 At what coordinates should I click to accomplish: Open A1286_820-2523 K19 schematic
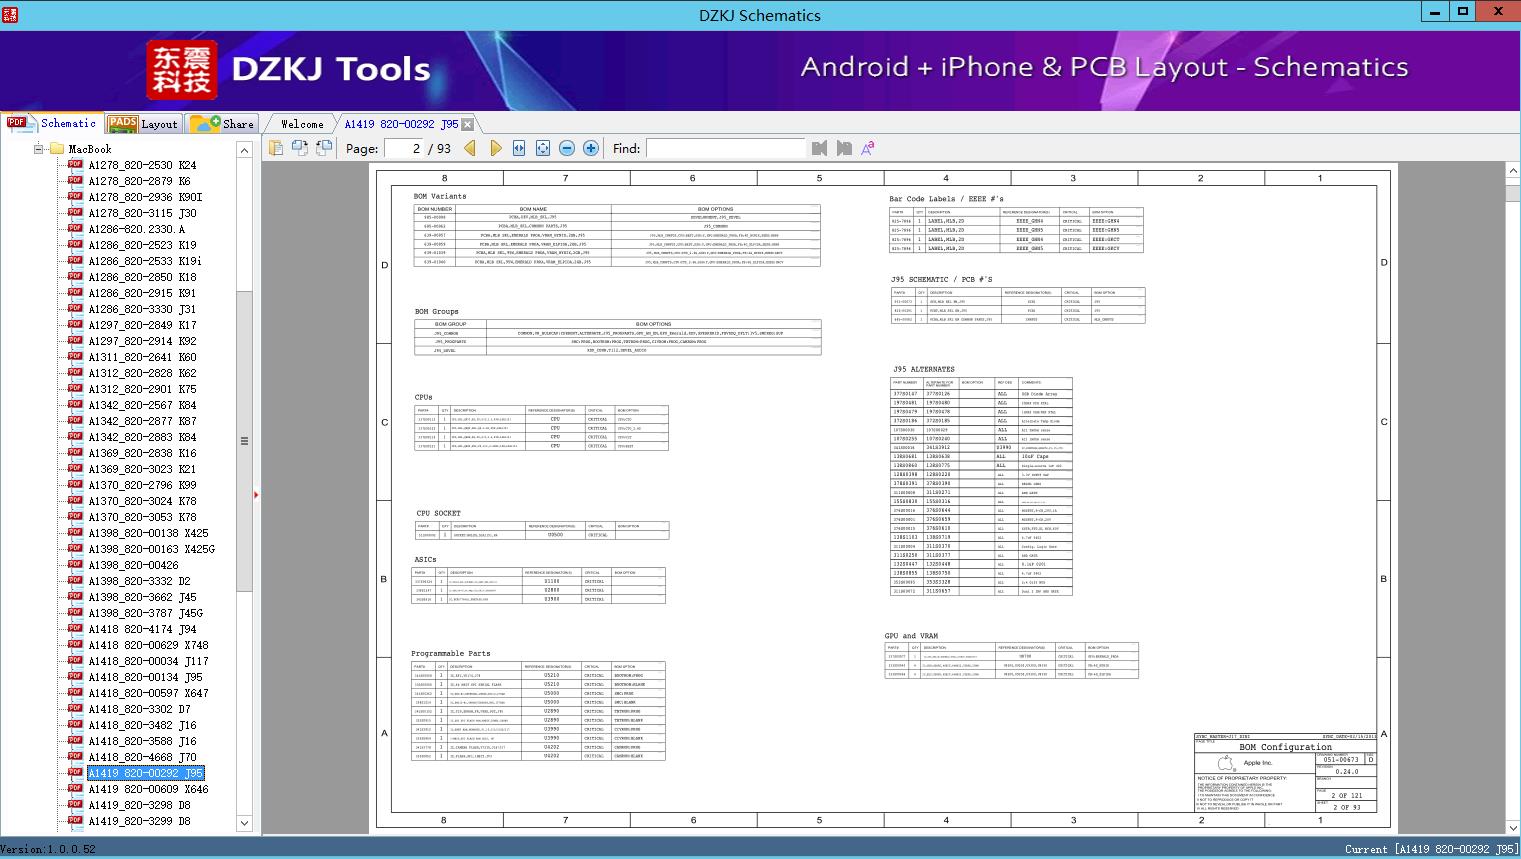point(142,245)
